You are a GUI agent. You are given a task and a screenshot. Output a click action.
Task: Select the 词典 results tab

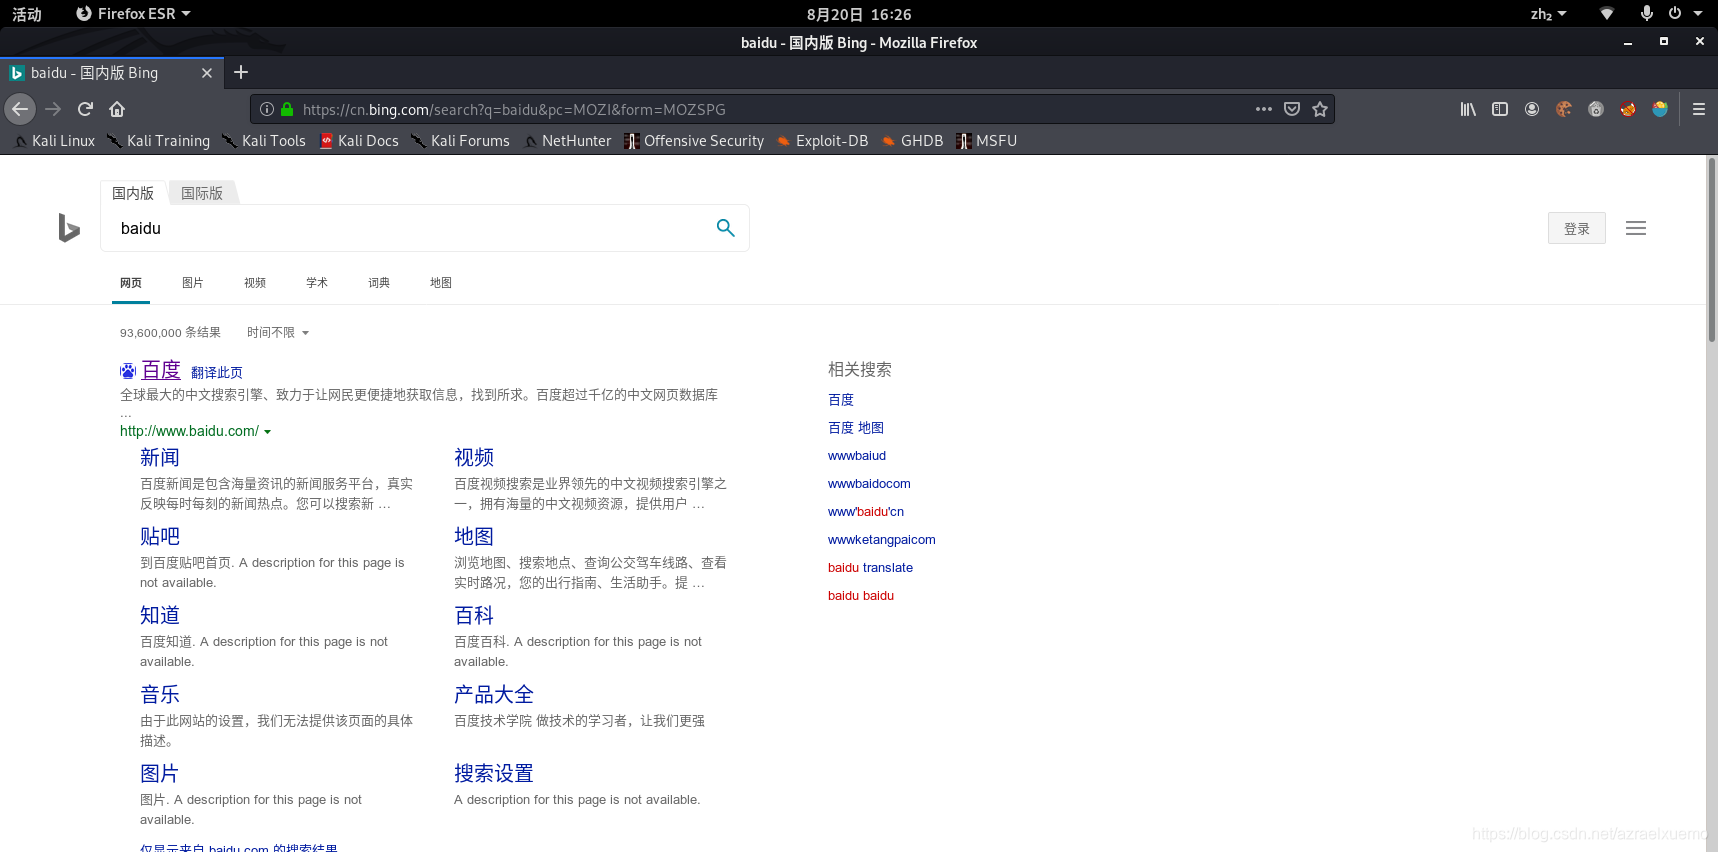pos(379,283)
